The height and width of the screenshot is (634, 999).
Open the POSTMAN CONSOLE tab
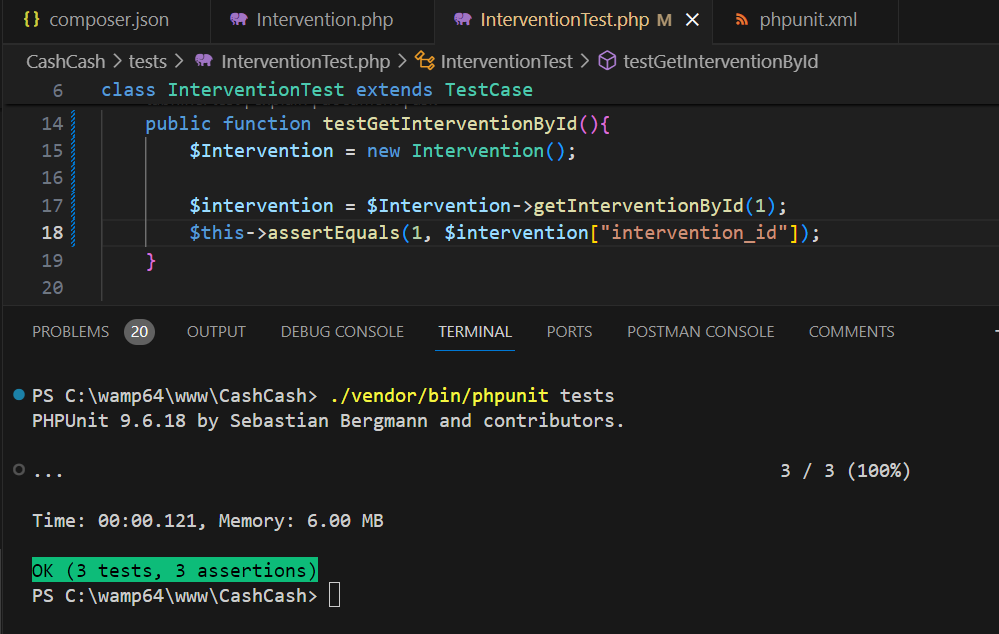pos(700,332)
